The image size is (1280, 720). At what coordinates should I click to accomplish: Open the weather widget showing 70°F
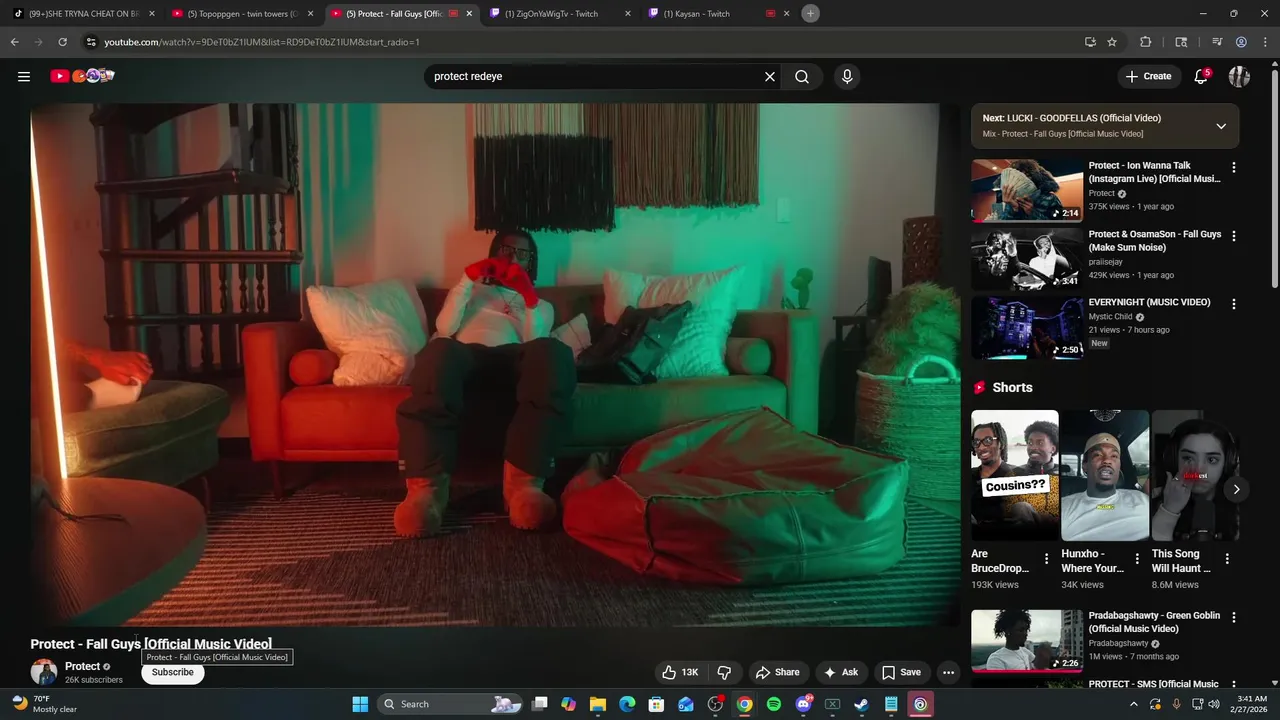pos(44,704)
